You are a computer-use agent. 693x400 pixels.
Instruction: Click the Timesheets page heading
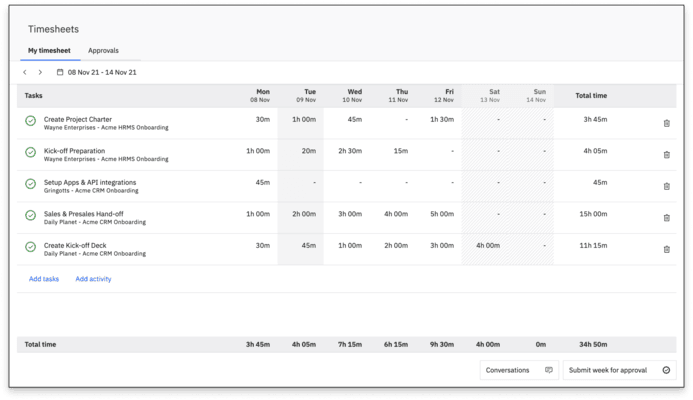coord(53,29)
